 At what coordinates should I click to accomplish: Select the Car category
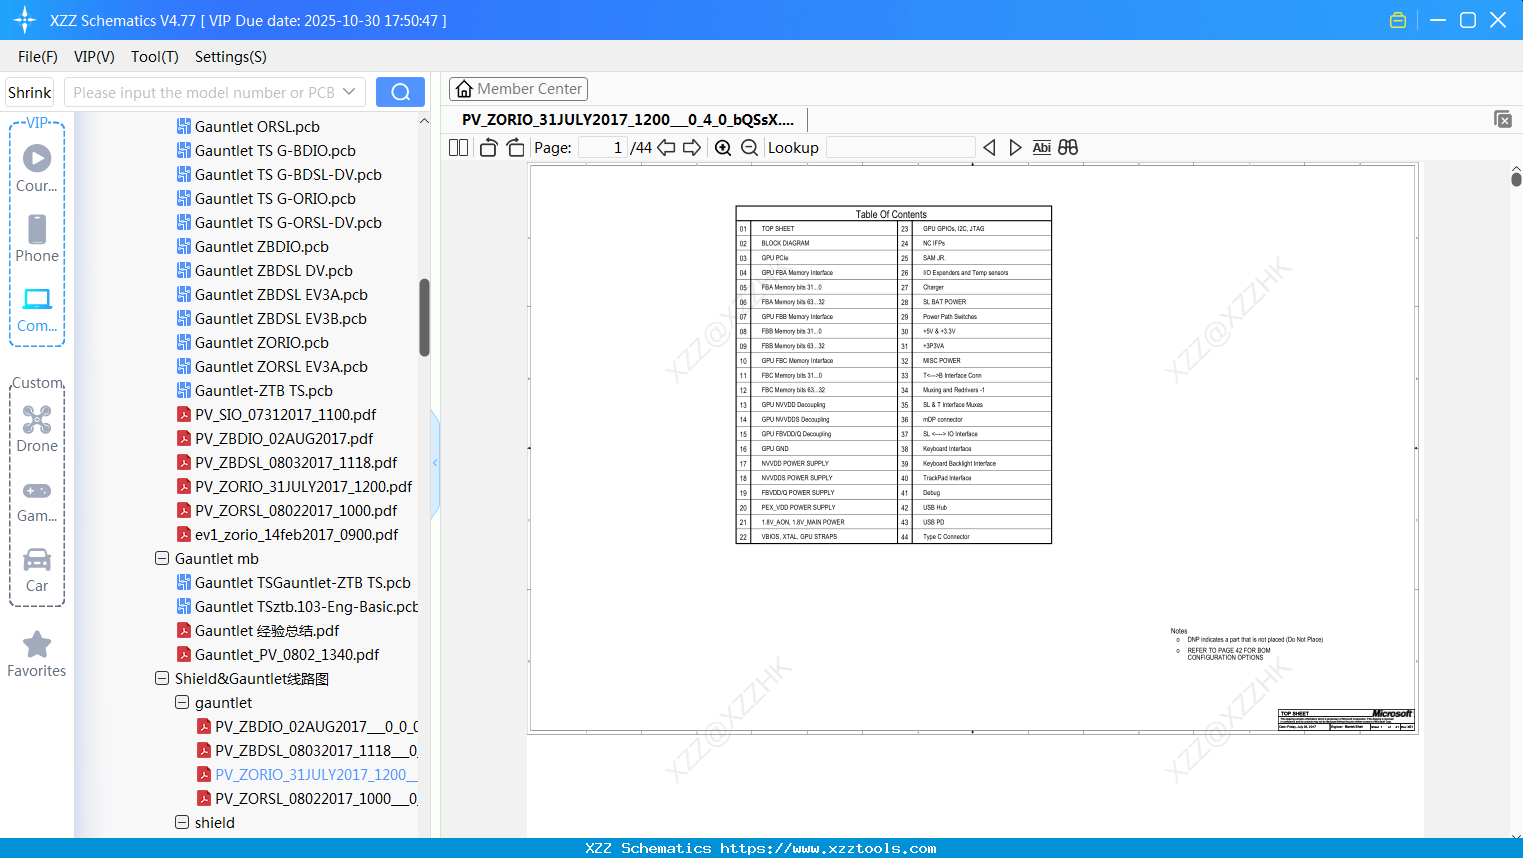click(x=37, y=569)
